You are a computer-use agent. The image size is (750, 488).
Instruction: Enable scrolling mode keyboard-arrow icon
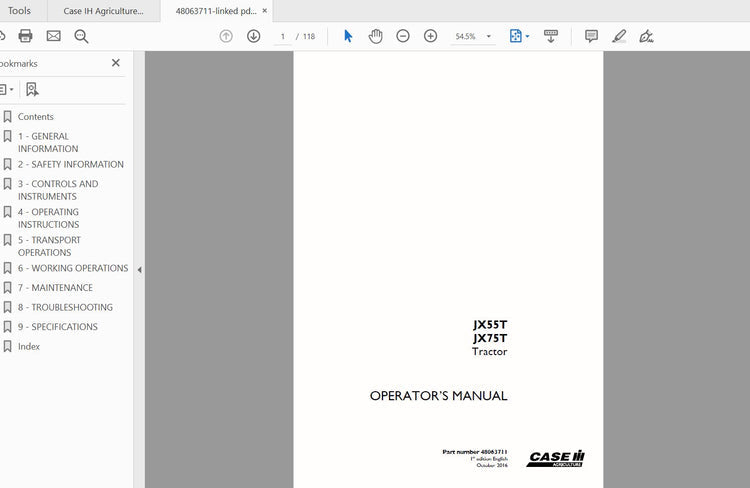pyautogui.click(x=551, y=36)
